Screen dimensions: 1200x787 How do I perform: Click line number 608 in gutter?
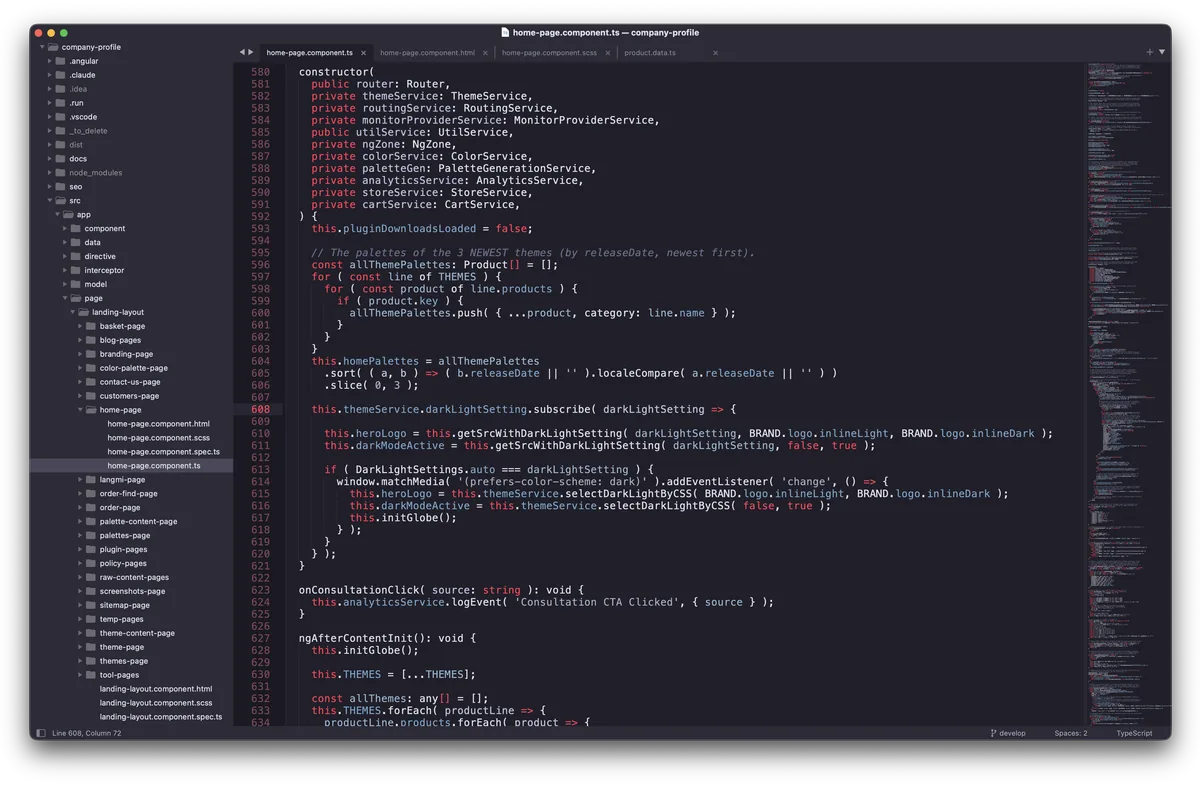coord(261,409)
